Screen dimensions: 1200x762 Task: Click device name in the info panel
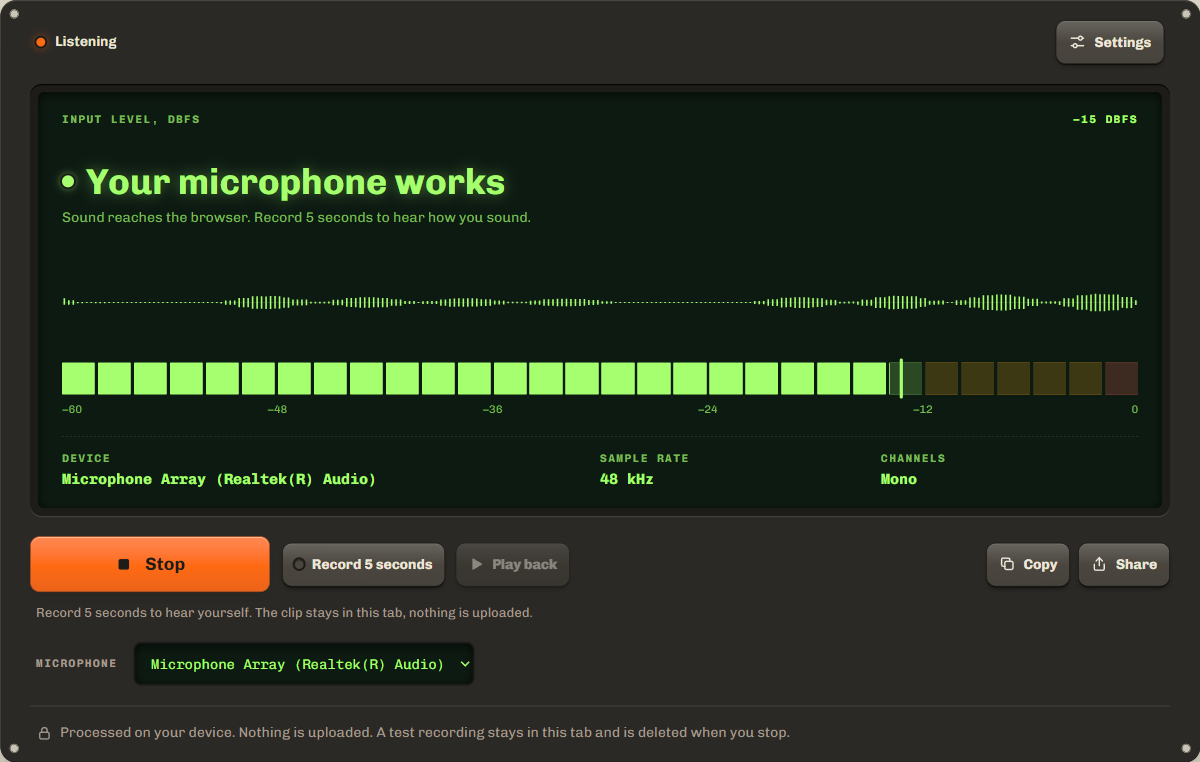(219, 479)
